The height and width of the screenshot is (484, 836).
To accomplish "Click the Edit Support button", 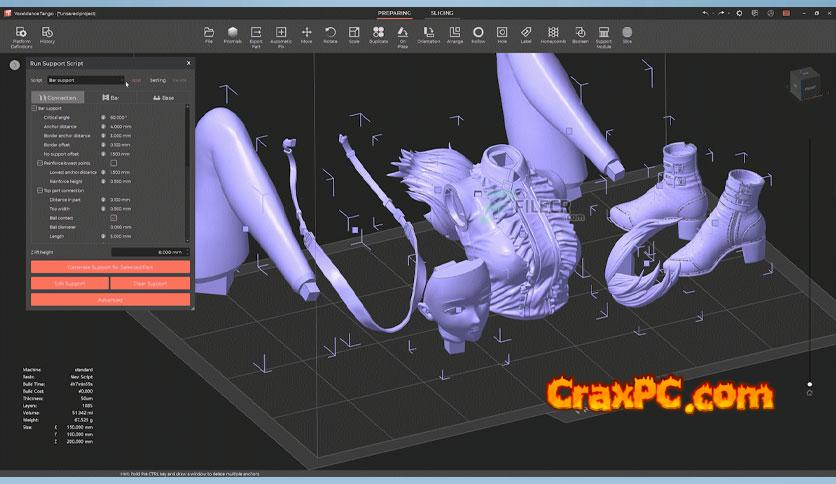I will [70, 284].
